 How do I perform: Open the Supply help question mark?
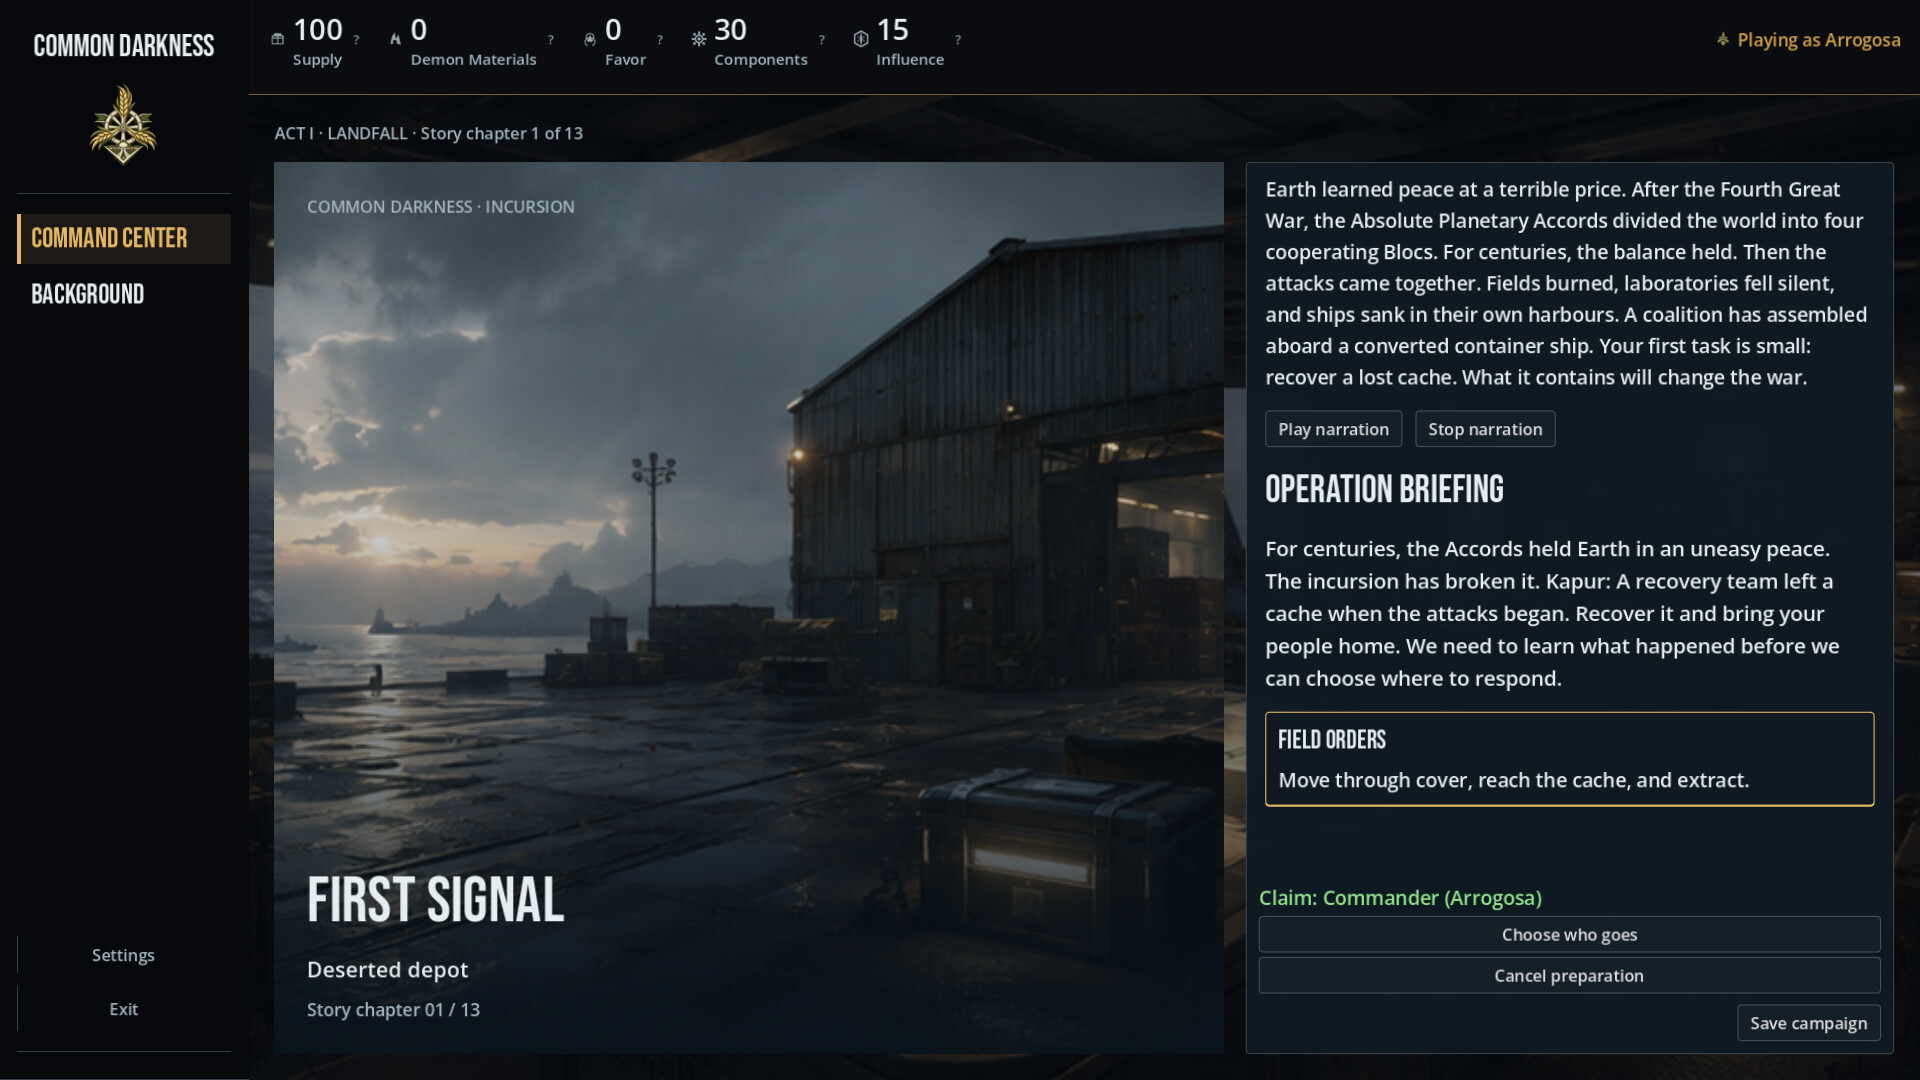(x=357, y=40)
